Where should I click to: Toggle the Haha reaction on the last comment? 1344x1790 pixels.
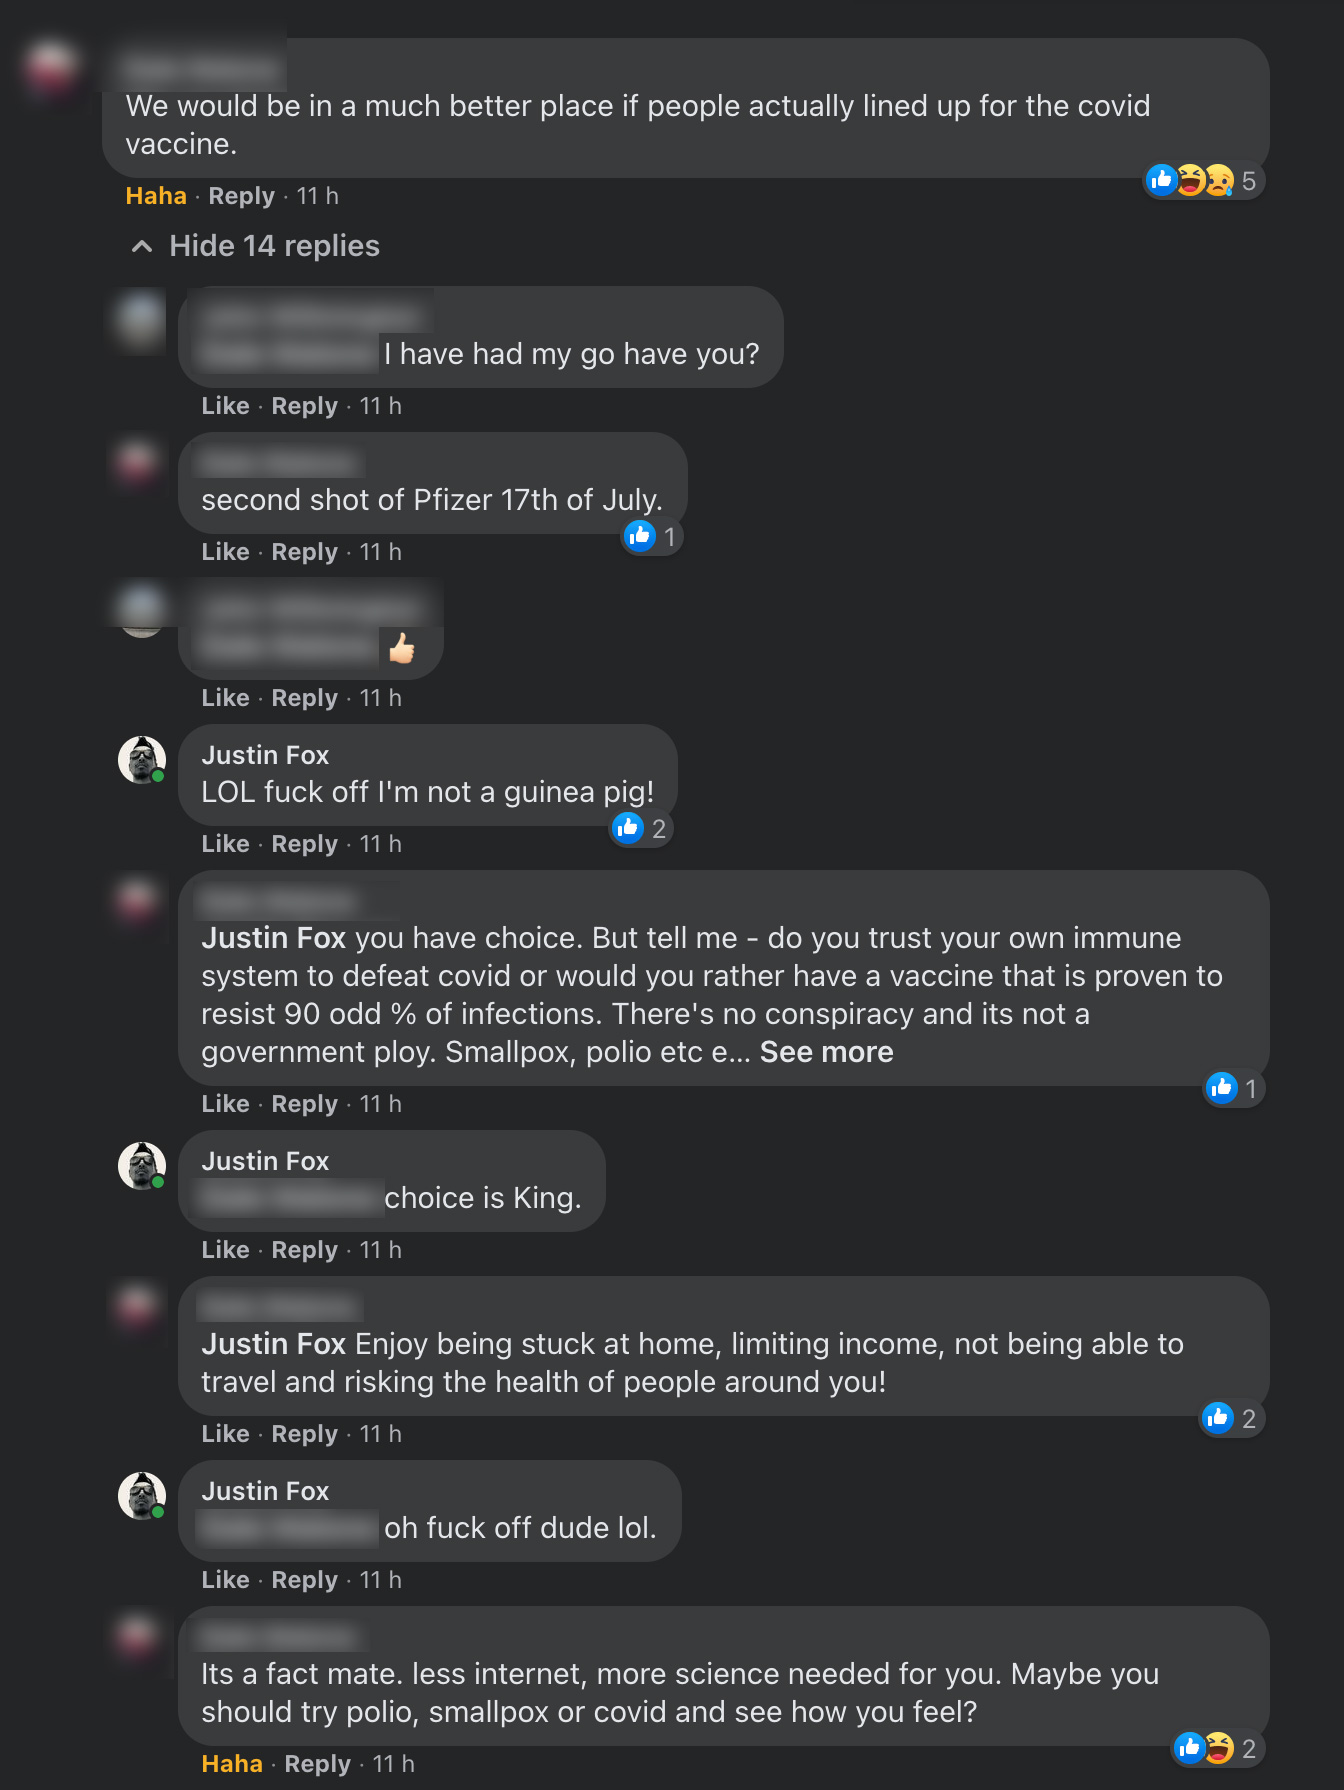pos(232,1764)
